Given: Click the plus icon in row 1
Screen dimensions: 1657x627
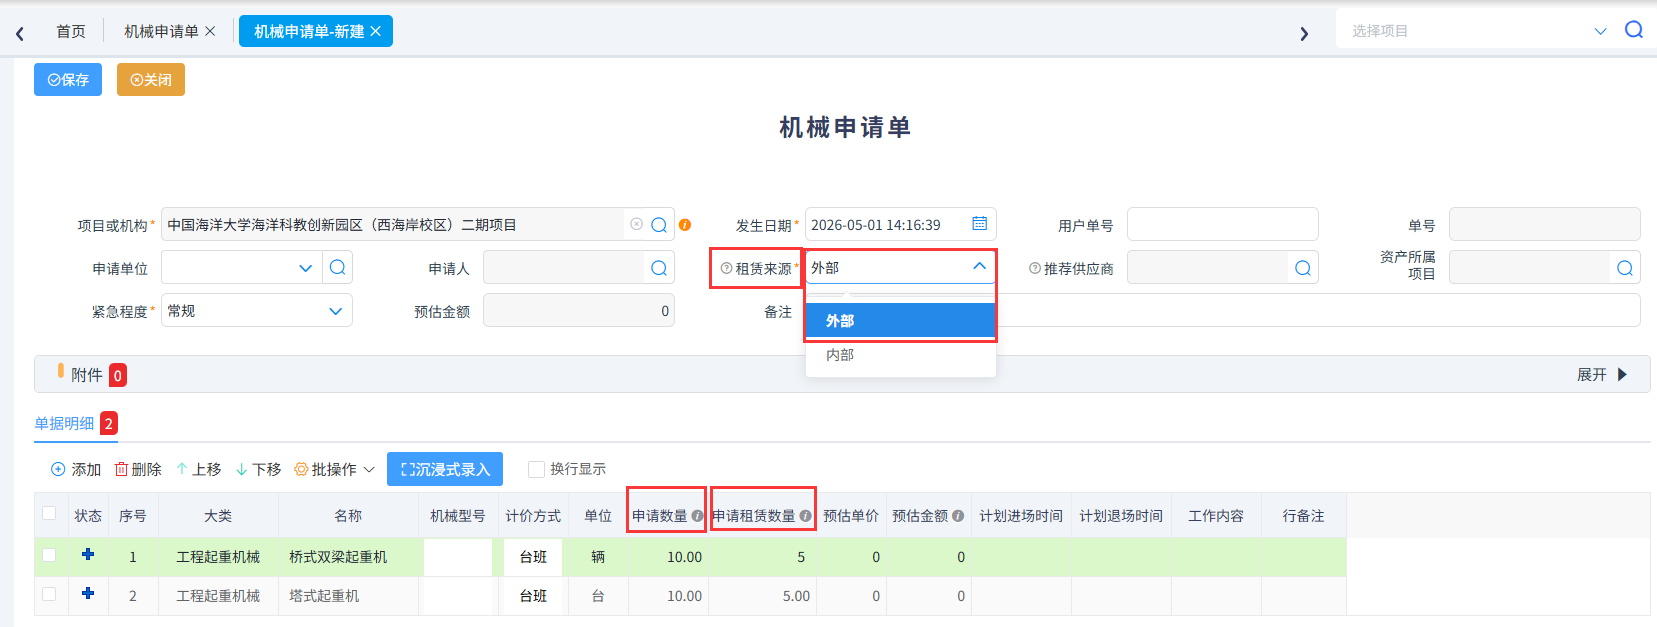Looking at the screenshot, I should tap(88, 554).
